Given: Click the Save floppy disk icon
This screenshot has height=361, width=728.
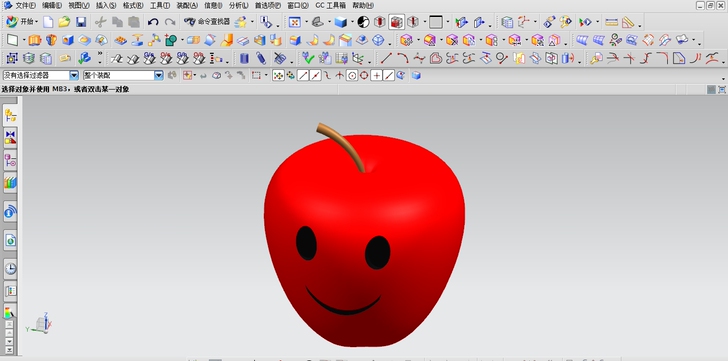Looking at the screenshot, I should click(81, 22).
